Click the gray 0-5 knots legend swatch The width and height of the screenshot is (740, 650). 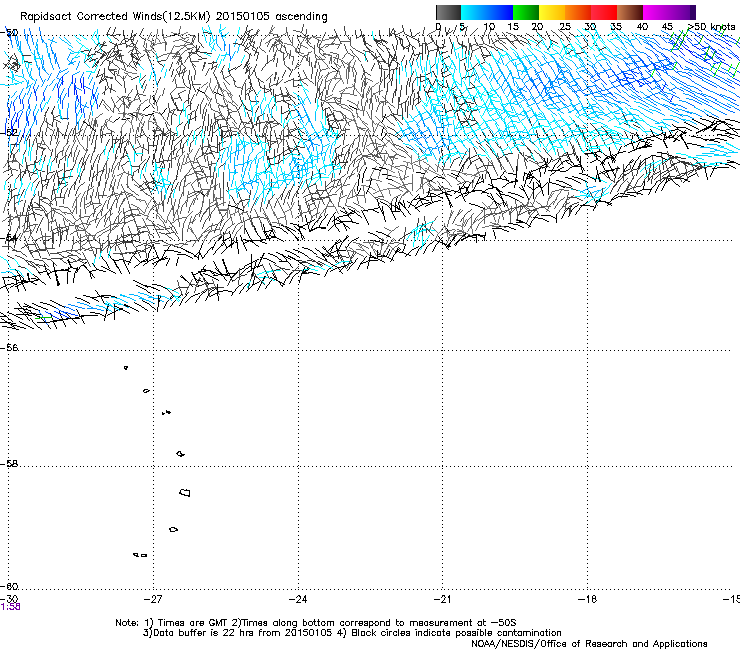click(448, 12)
